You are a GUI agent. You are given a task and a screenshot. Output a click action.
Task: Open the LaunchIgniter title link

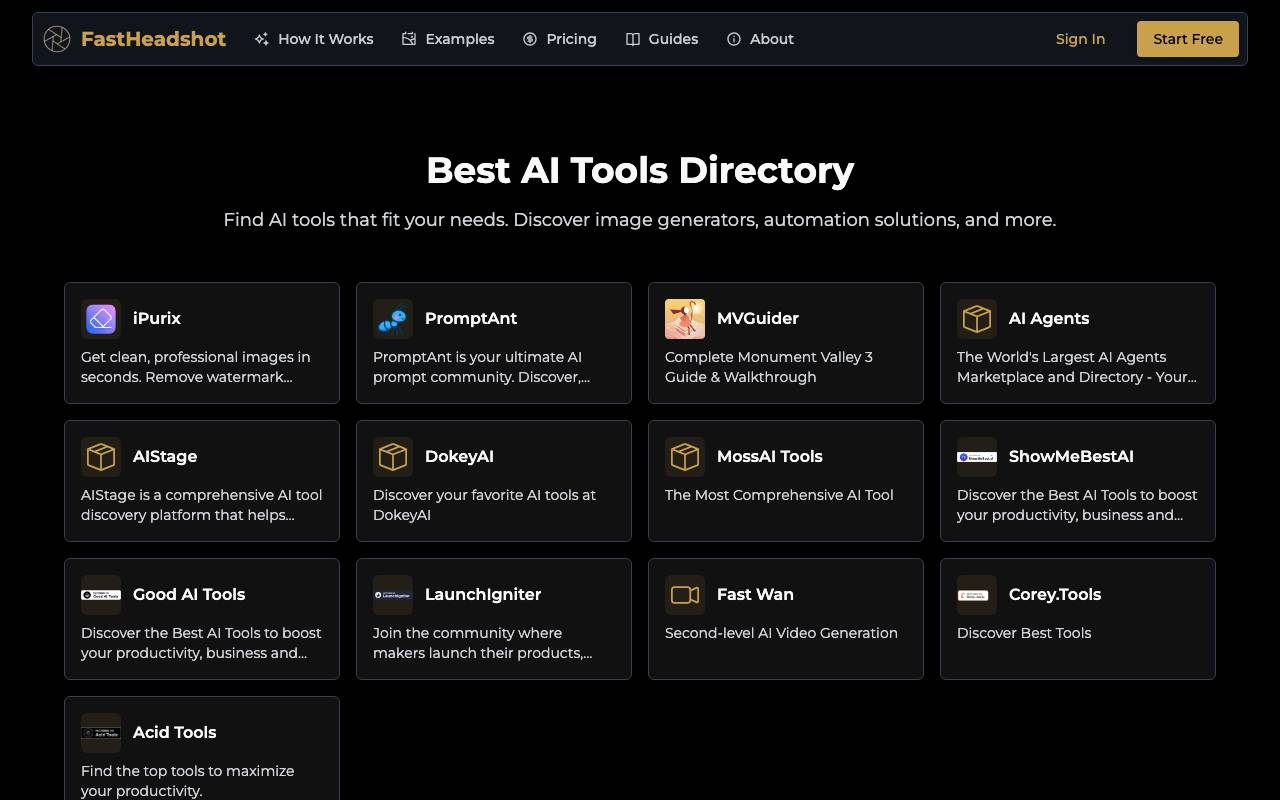pyautogui.click(x=483, y=594)
